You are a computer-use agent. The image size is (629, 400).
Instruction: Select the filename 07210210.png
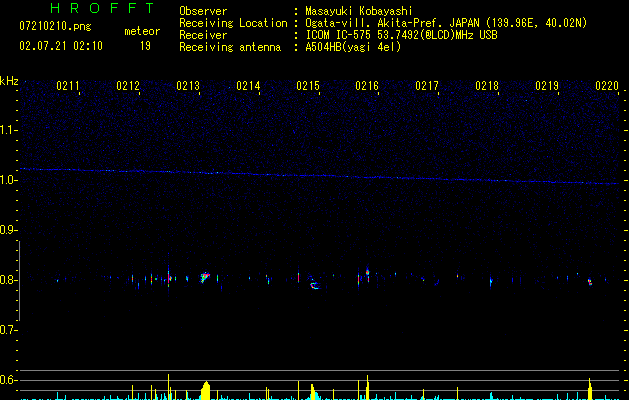tap(55, 27)
